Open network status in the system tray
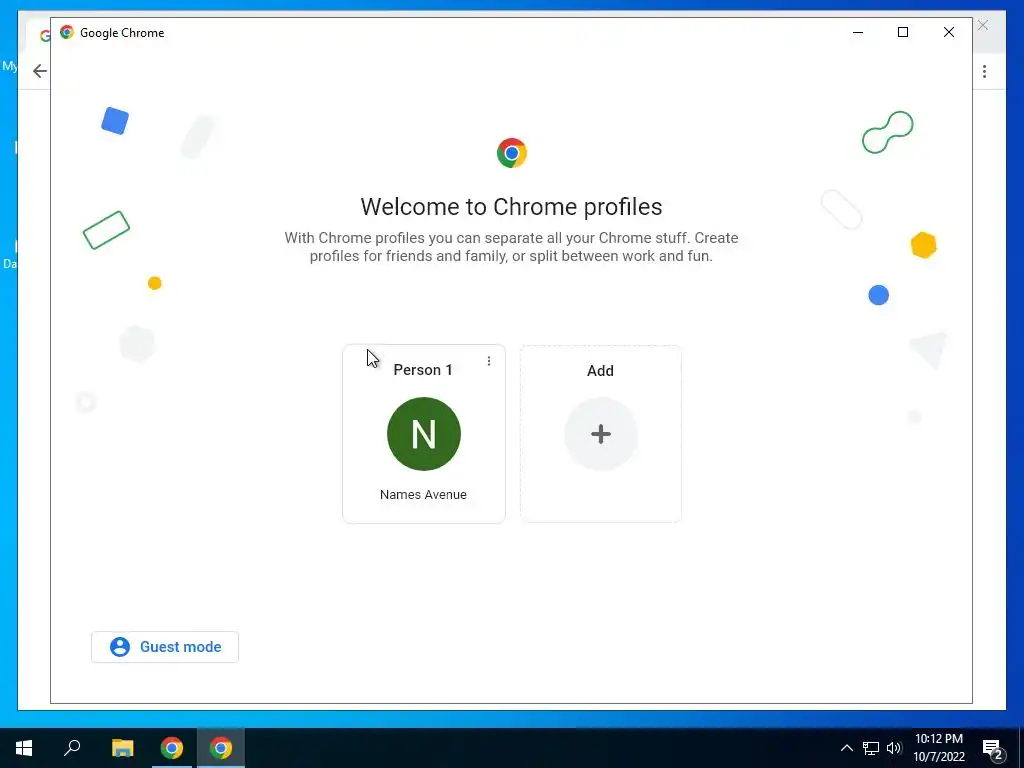This screenshot has height=768, width=1024. (871, 748)
